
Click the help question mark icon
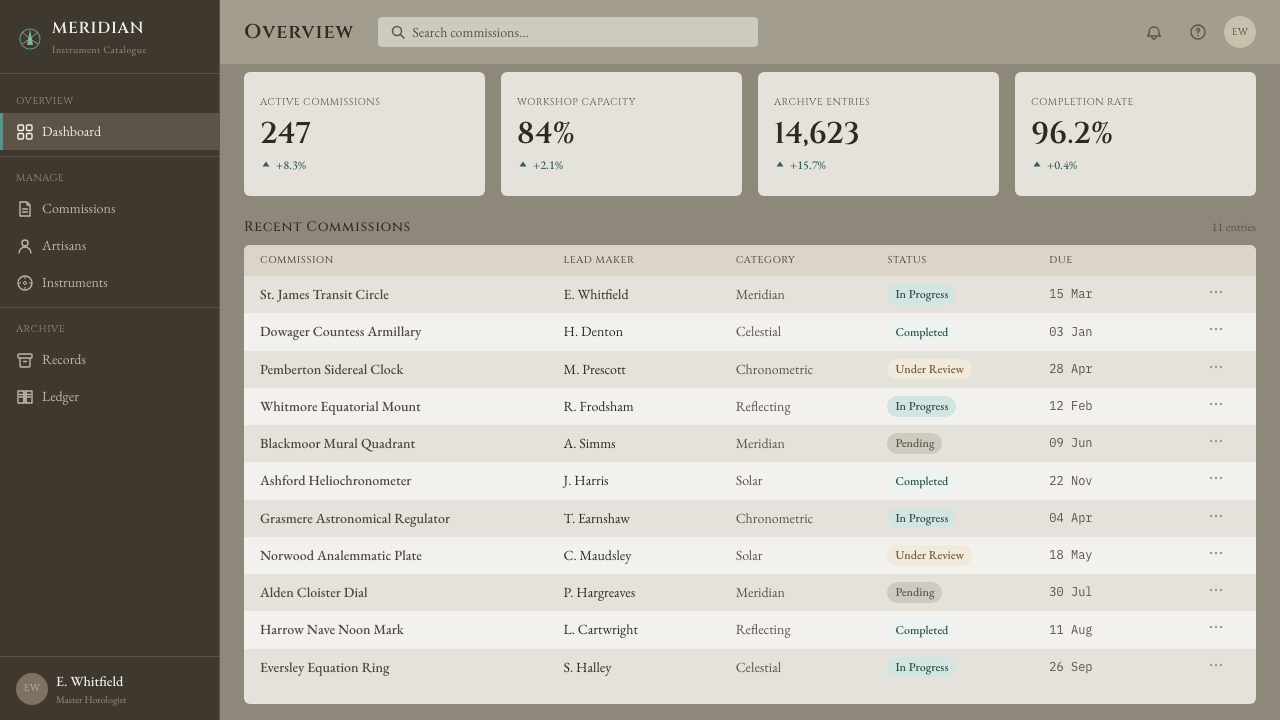1198,32
